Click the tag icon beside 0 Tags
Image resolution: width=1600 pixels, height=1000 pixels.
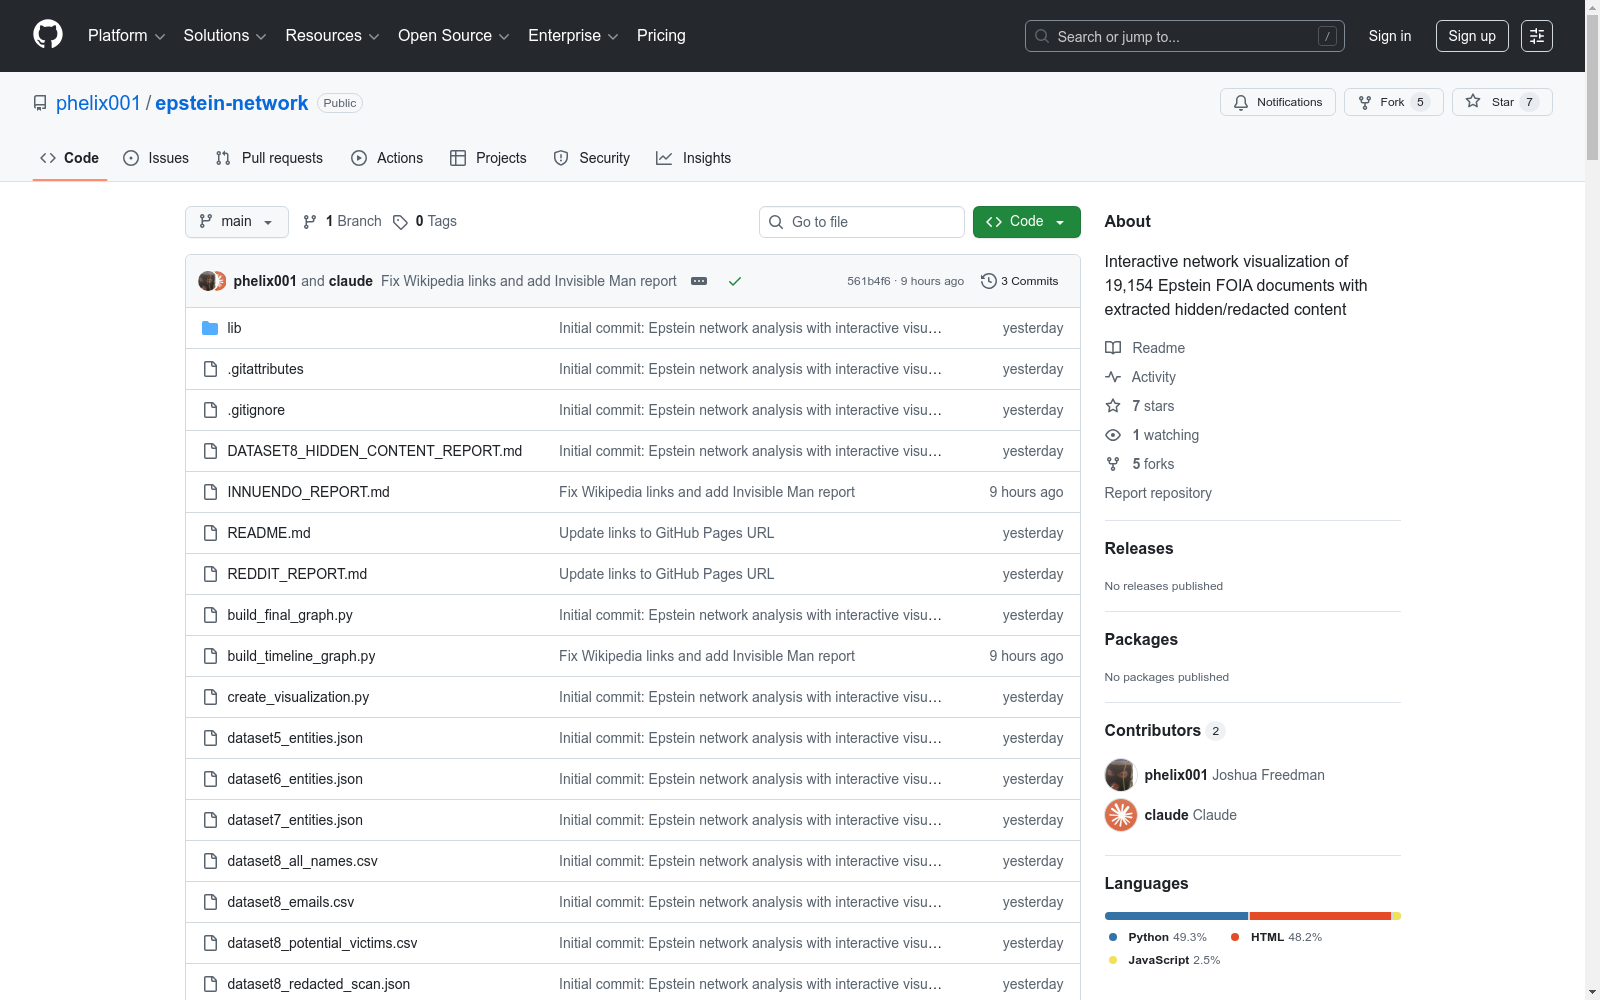tap(400, 222)
